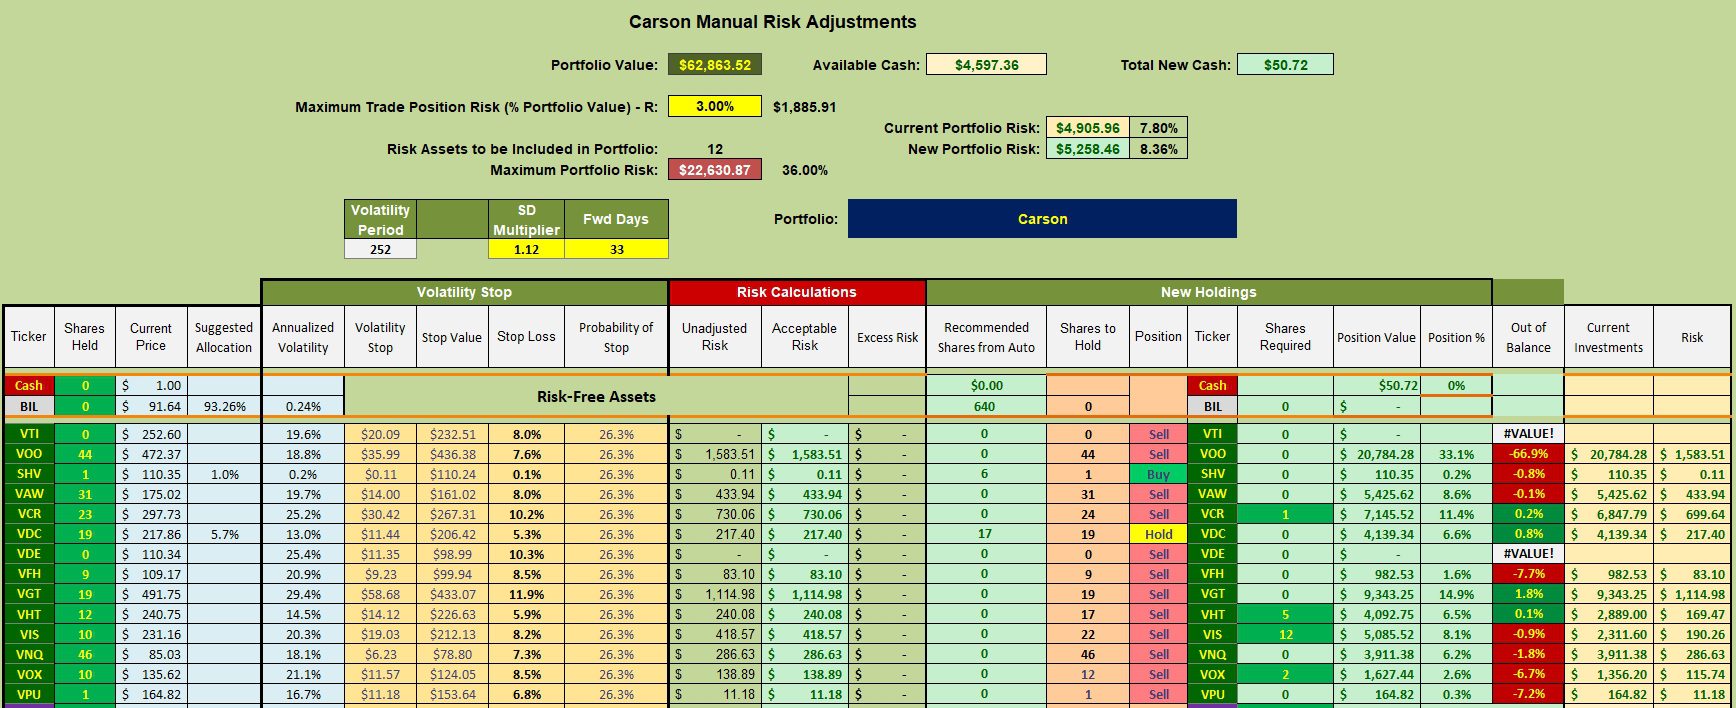Image resolution: width=1736 pixels, height=708 pixels.
Task: Click BIL recommended shares value 640
Action: click(985, 406)
